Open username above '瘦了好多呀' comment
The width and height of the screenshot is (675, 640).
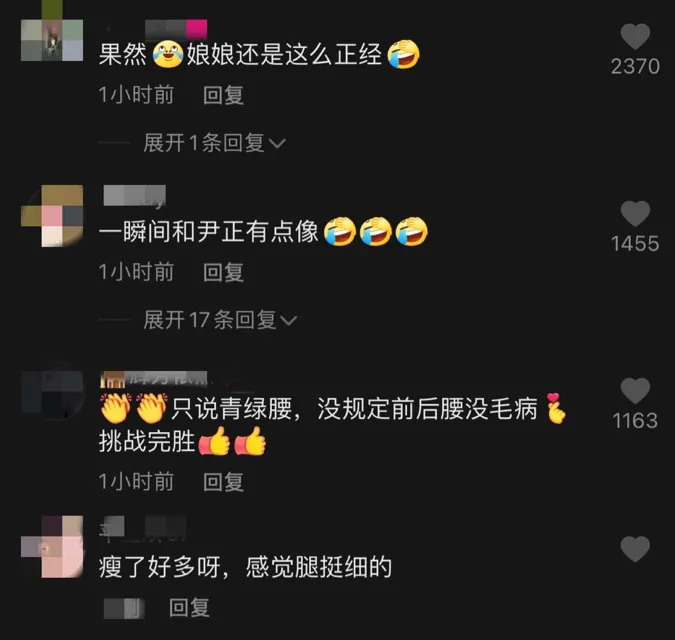click(143, 528)
